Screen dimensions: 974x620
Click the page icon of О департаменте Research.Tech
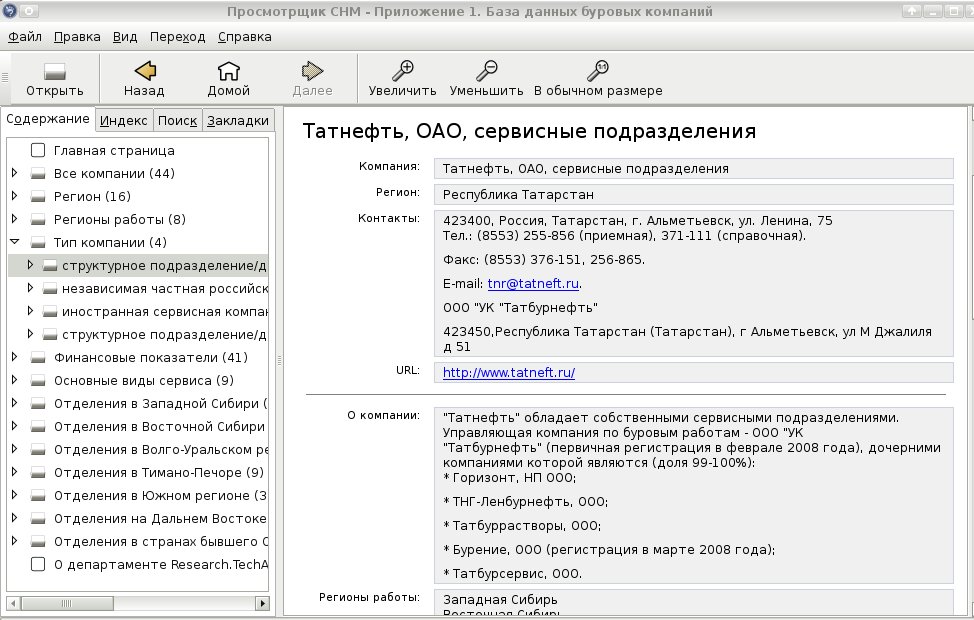[x=38, y=564]
